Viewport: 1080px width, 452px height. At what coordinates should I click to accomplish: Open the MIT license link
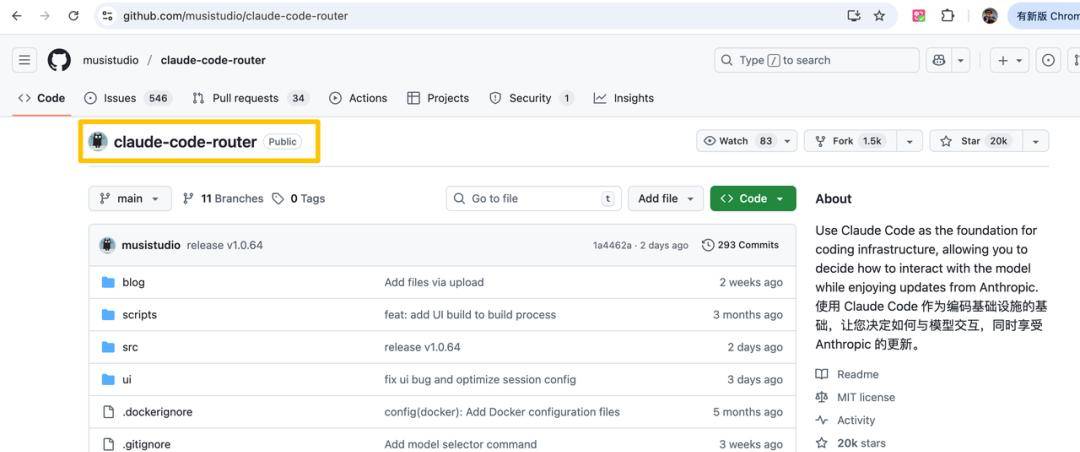click(x=865, y=397)
